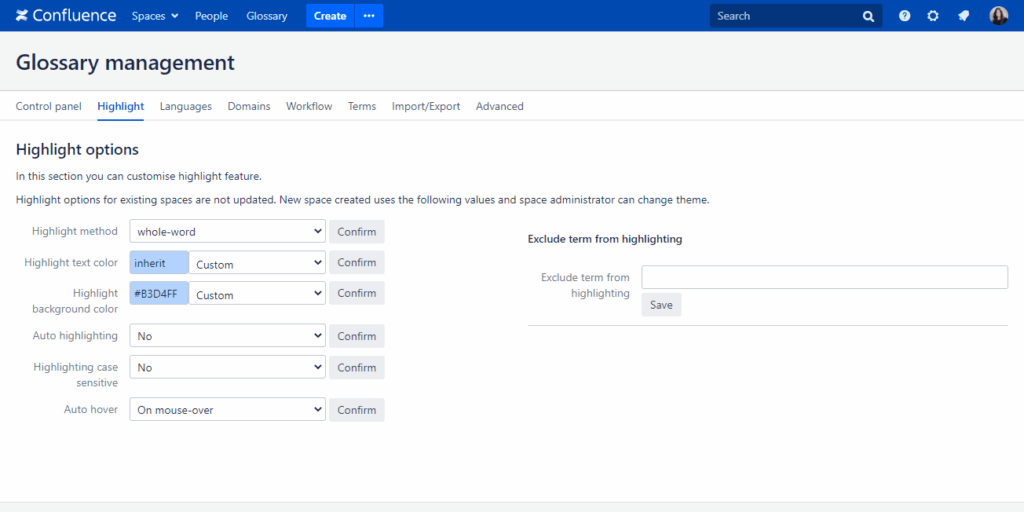Image resolution: width=1024 pixels, height=512 pixels.
Task: Open the user profile avatar
Action: 998,16
